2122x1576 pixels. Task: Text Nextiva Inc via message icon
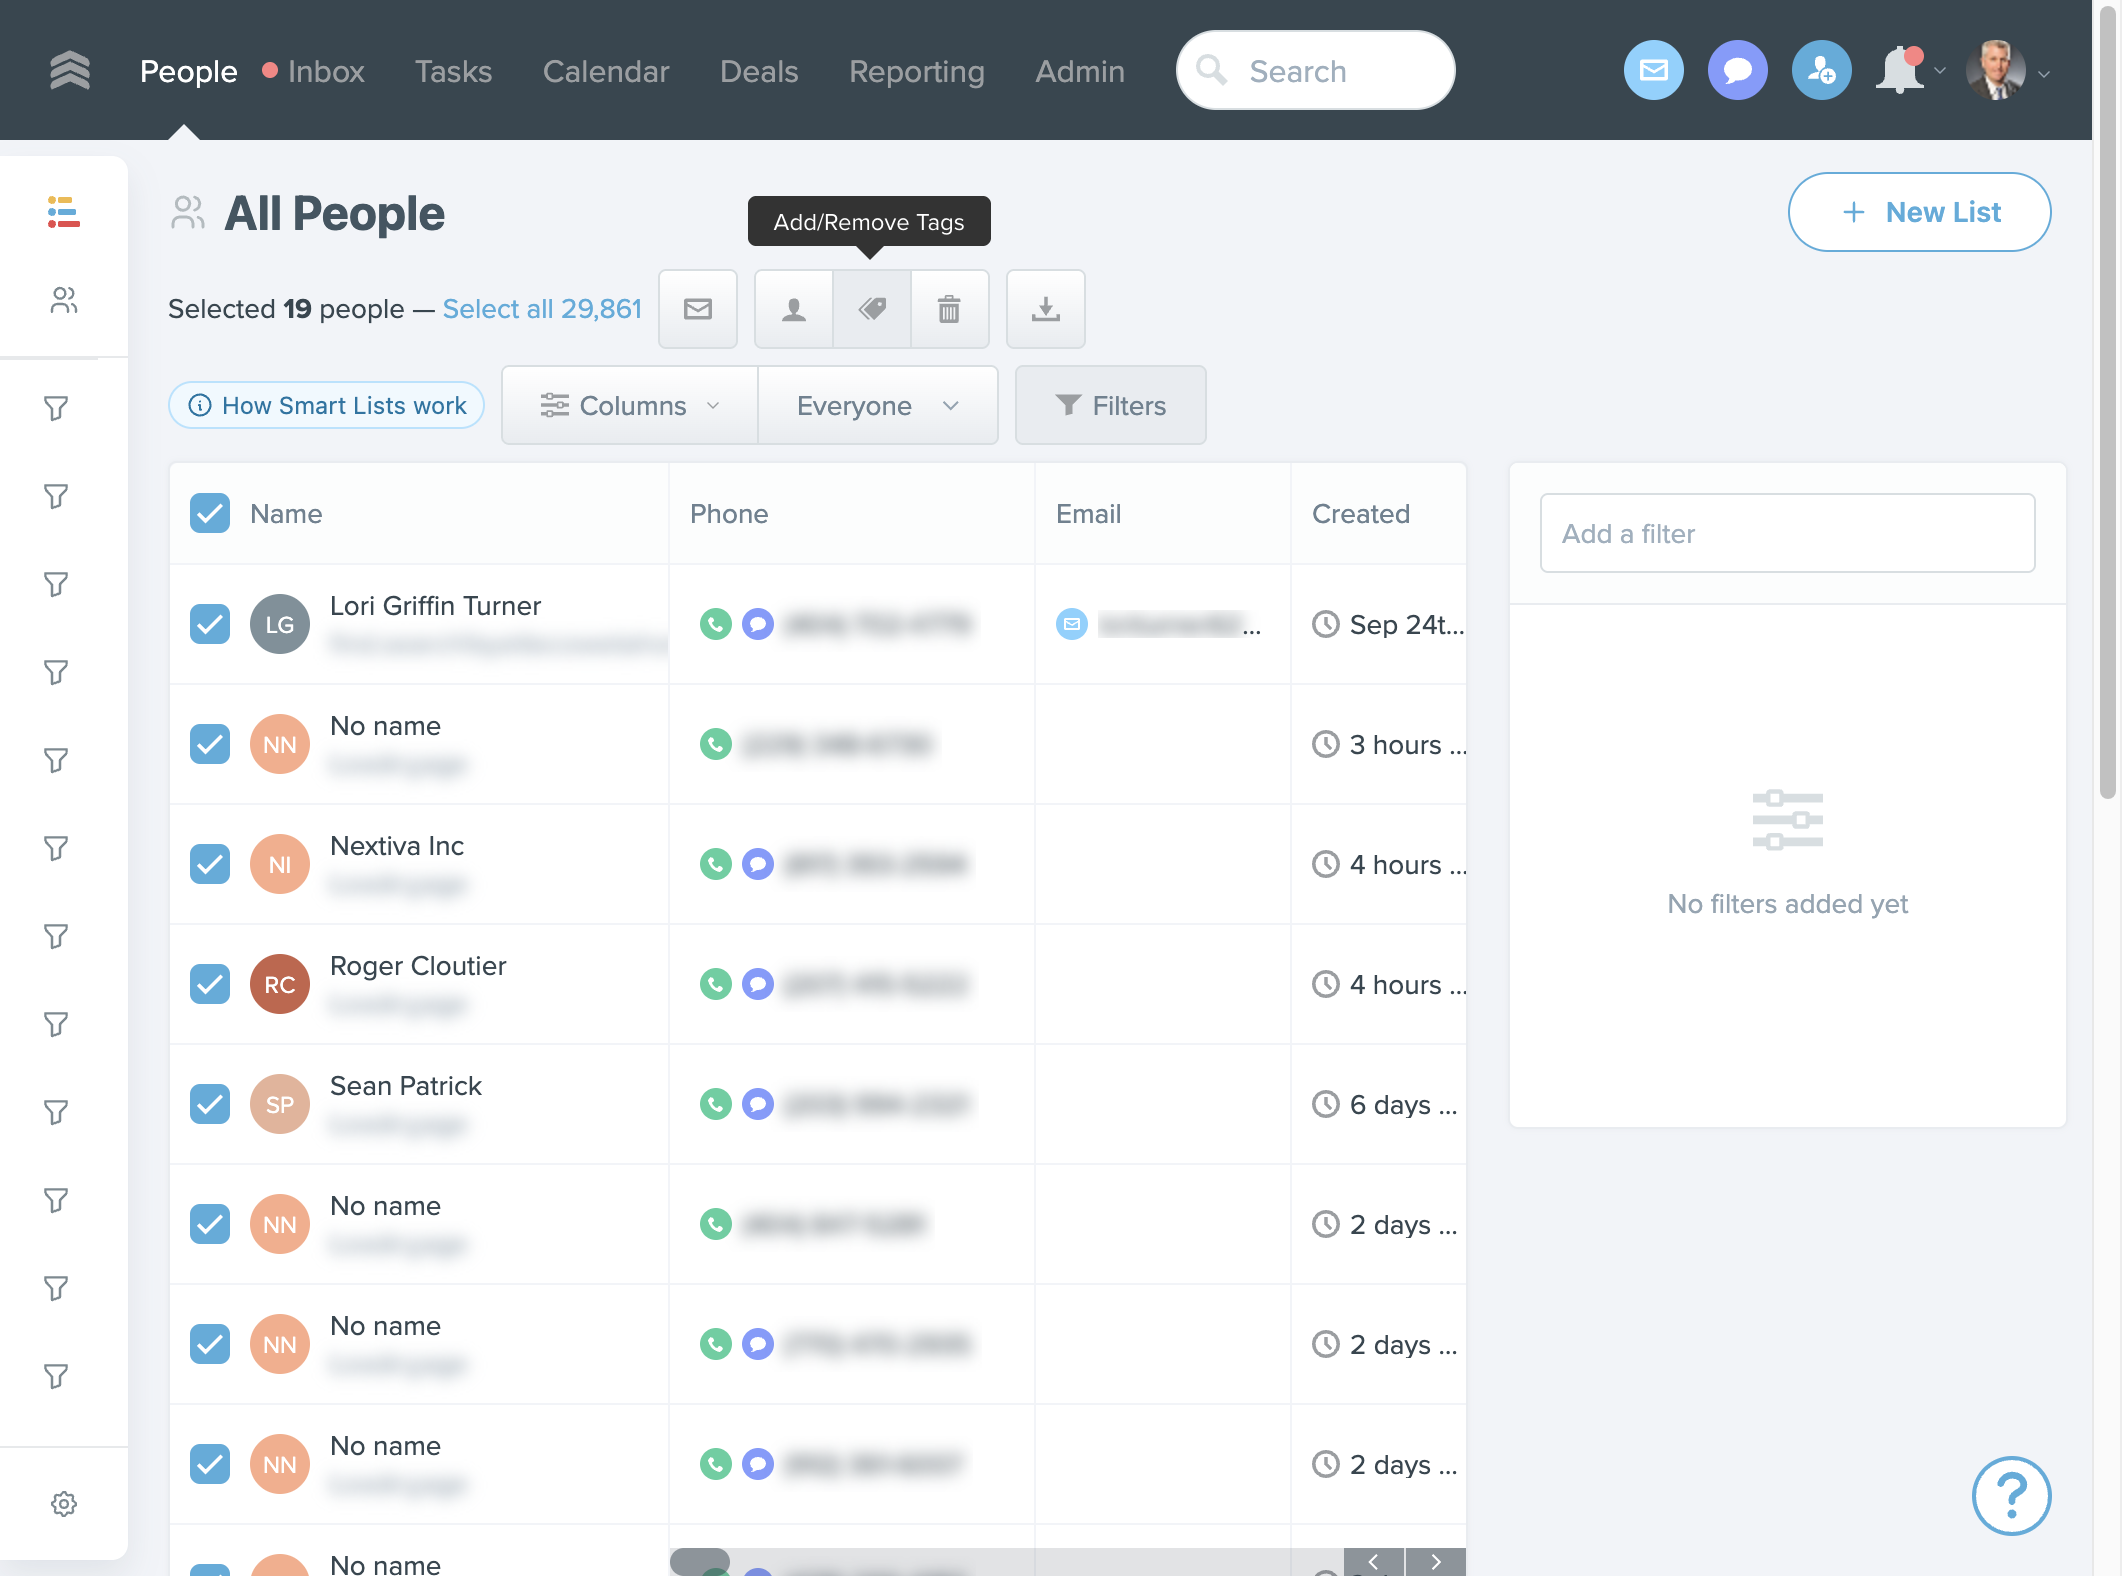pyautogui.click(x=758, y=864)
